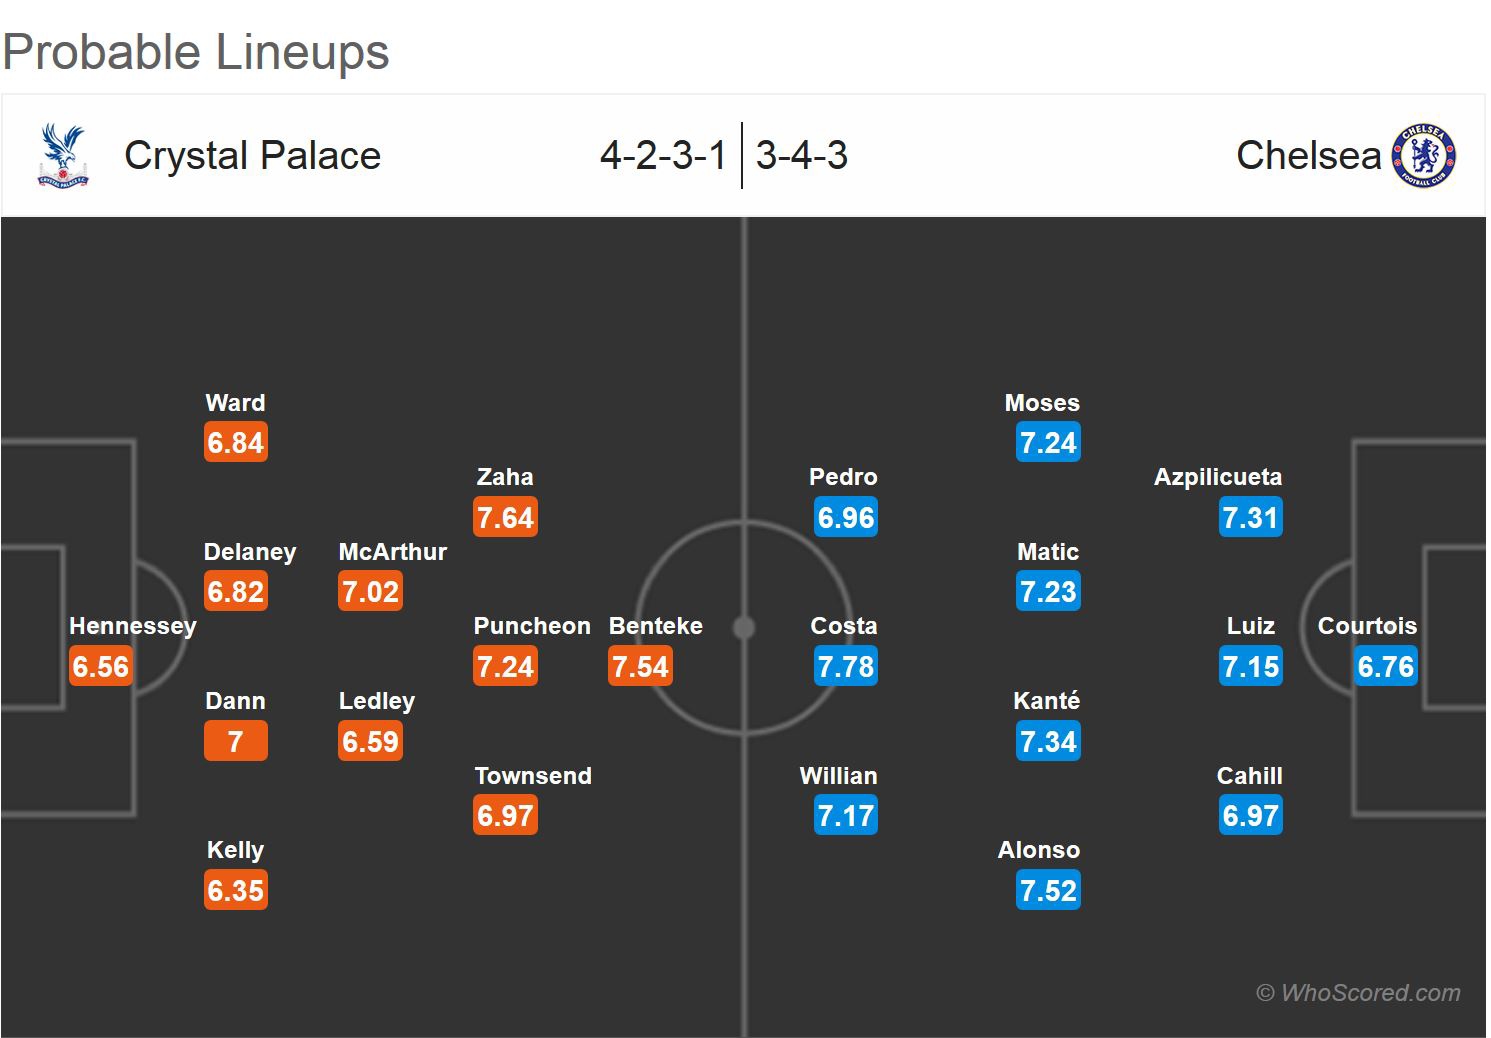Click the Chelsea club crest
Viewport: 1491px width, 1038px height.
click(x=1424, y=156)
